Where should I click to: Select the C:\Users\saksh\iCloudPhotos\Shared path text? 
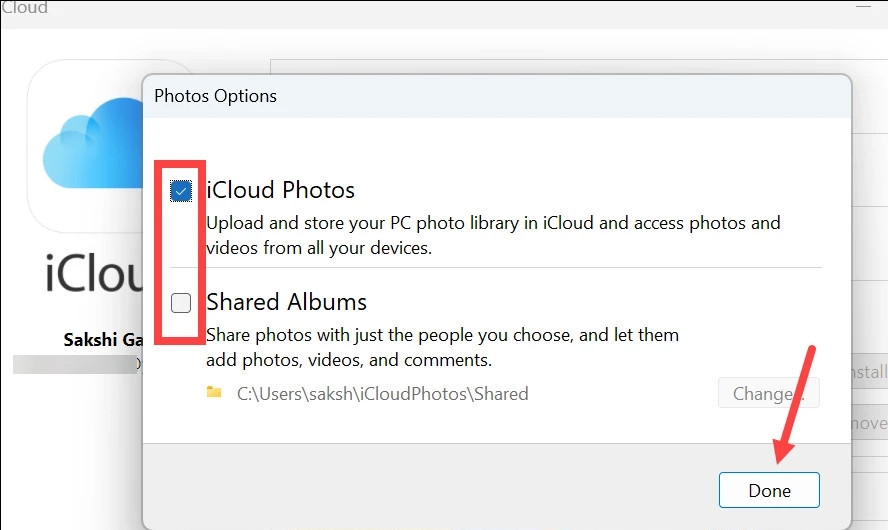point(382,394)
